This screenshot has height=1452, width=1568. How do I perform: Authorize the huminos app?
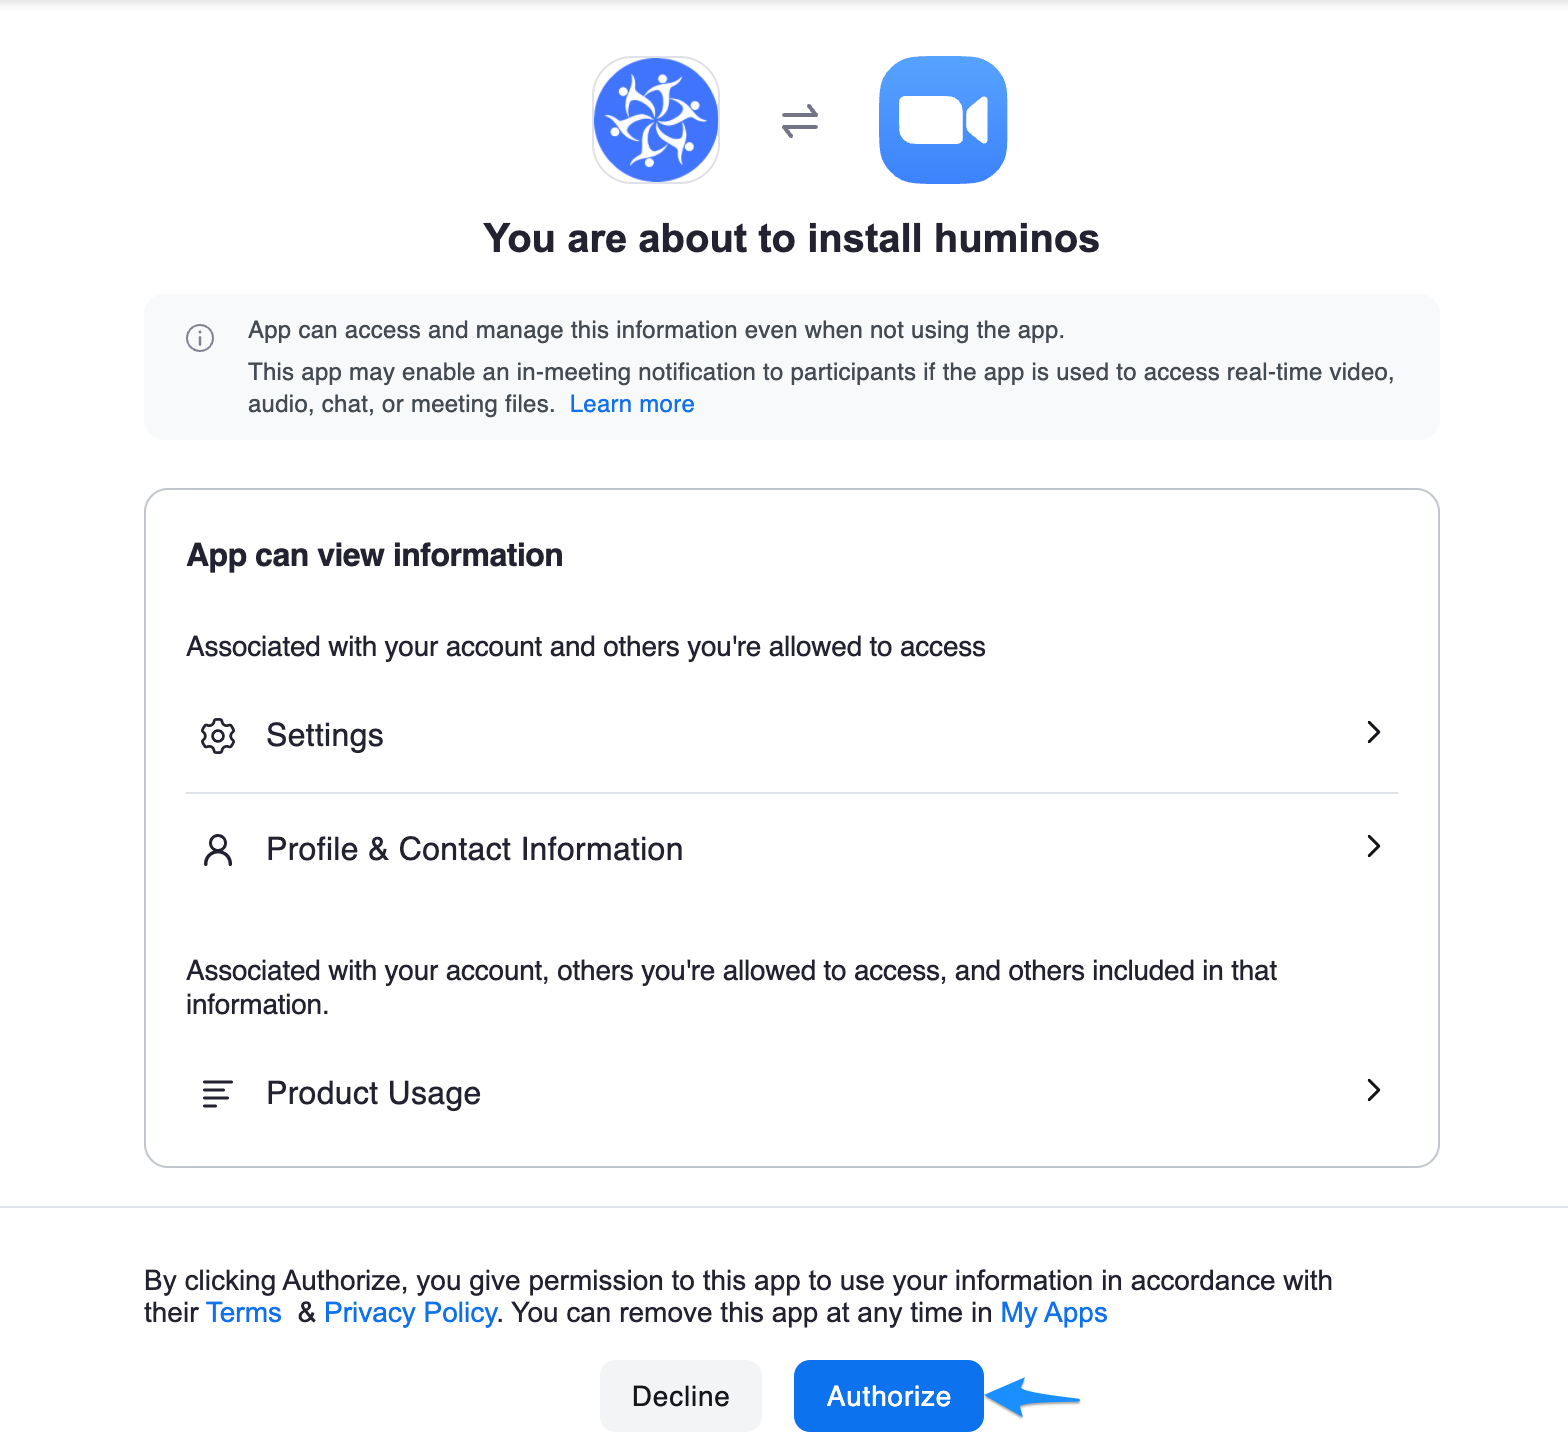889,1396
